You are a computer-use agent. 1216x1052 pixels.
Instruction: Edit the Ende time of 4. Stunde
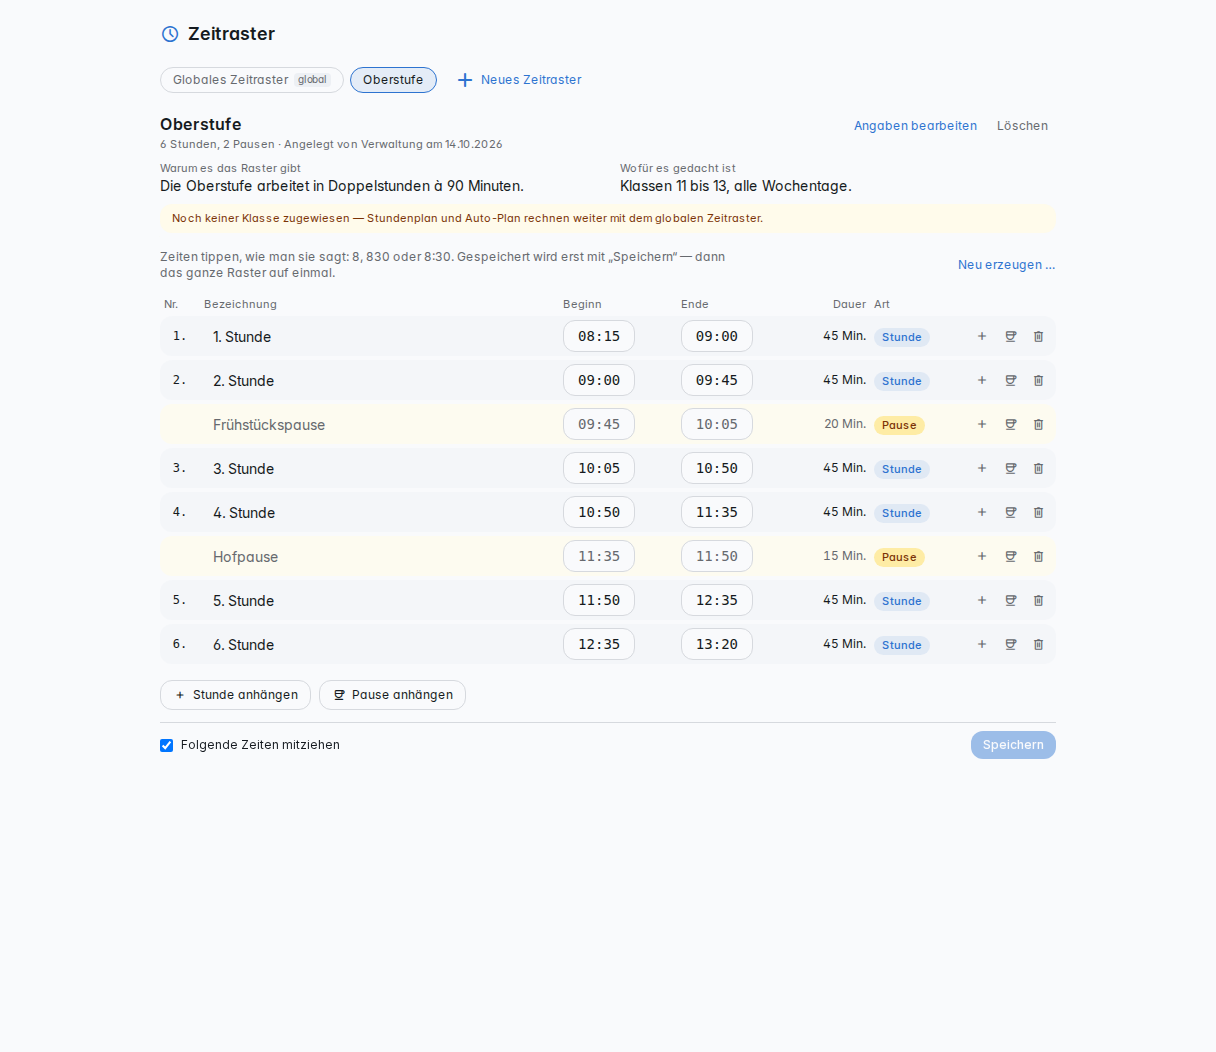tap(717, 513)
